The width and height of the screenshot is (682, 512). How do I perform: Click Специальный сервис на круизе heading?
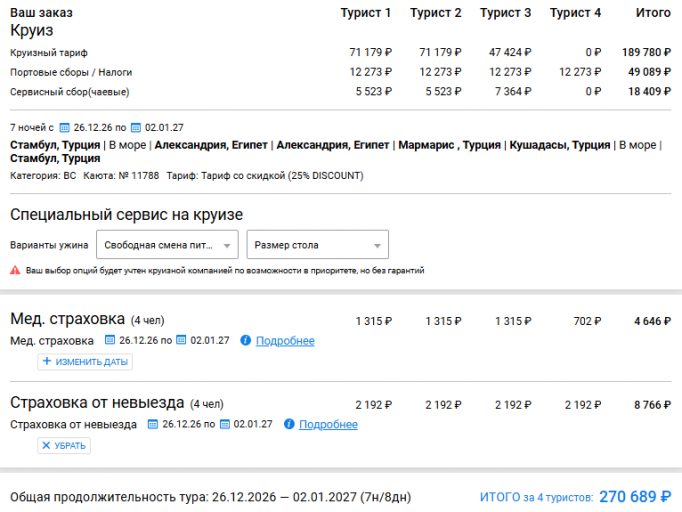point(127,214)
